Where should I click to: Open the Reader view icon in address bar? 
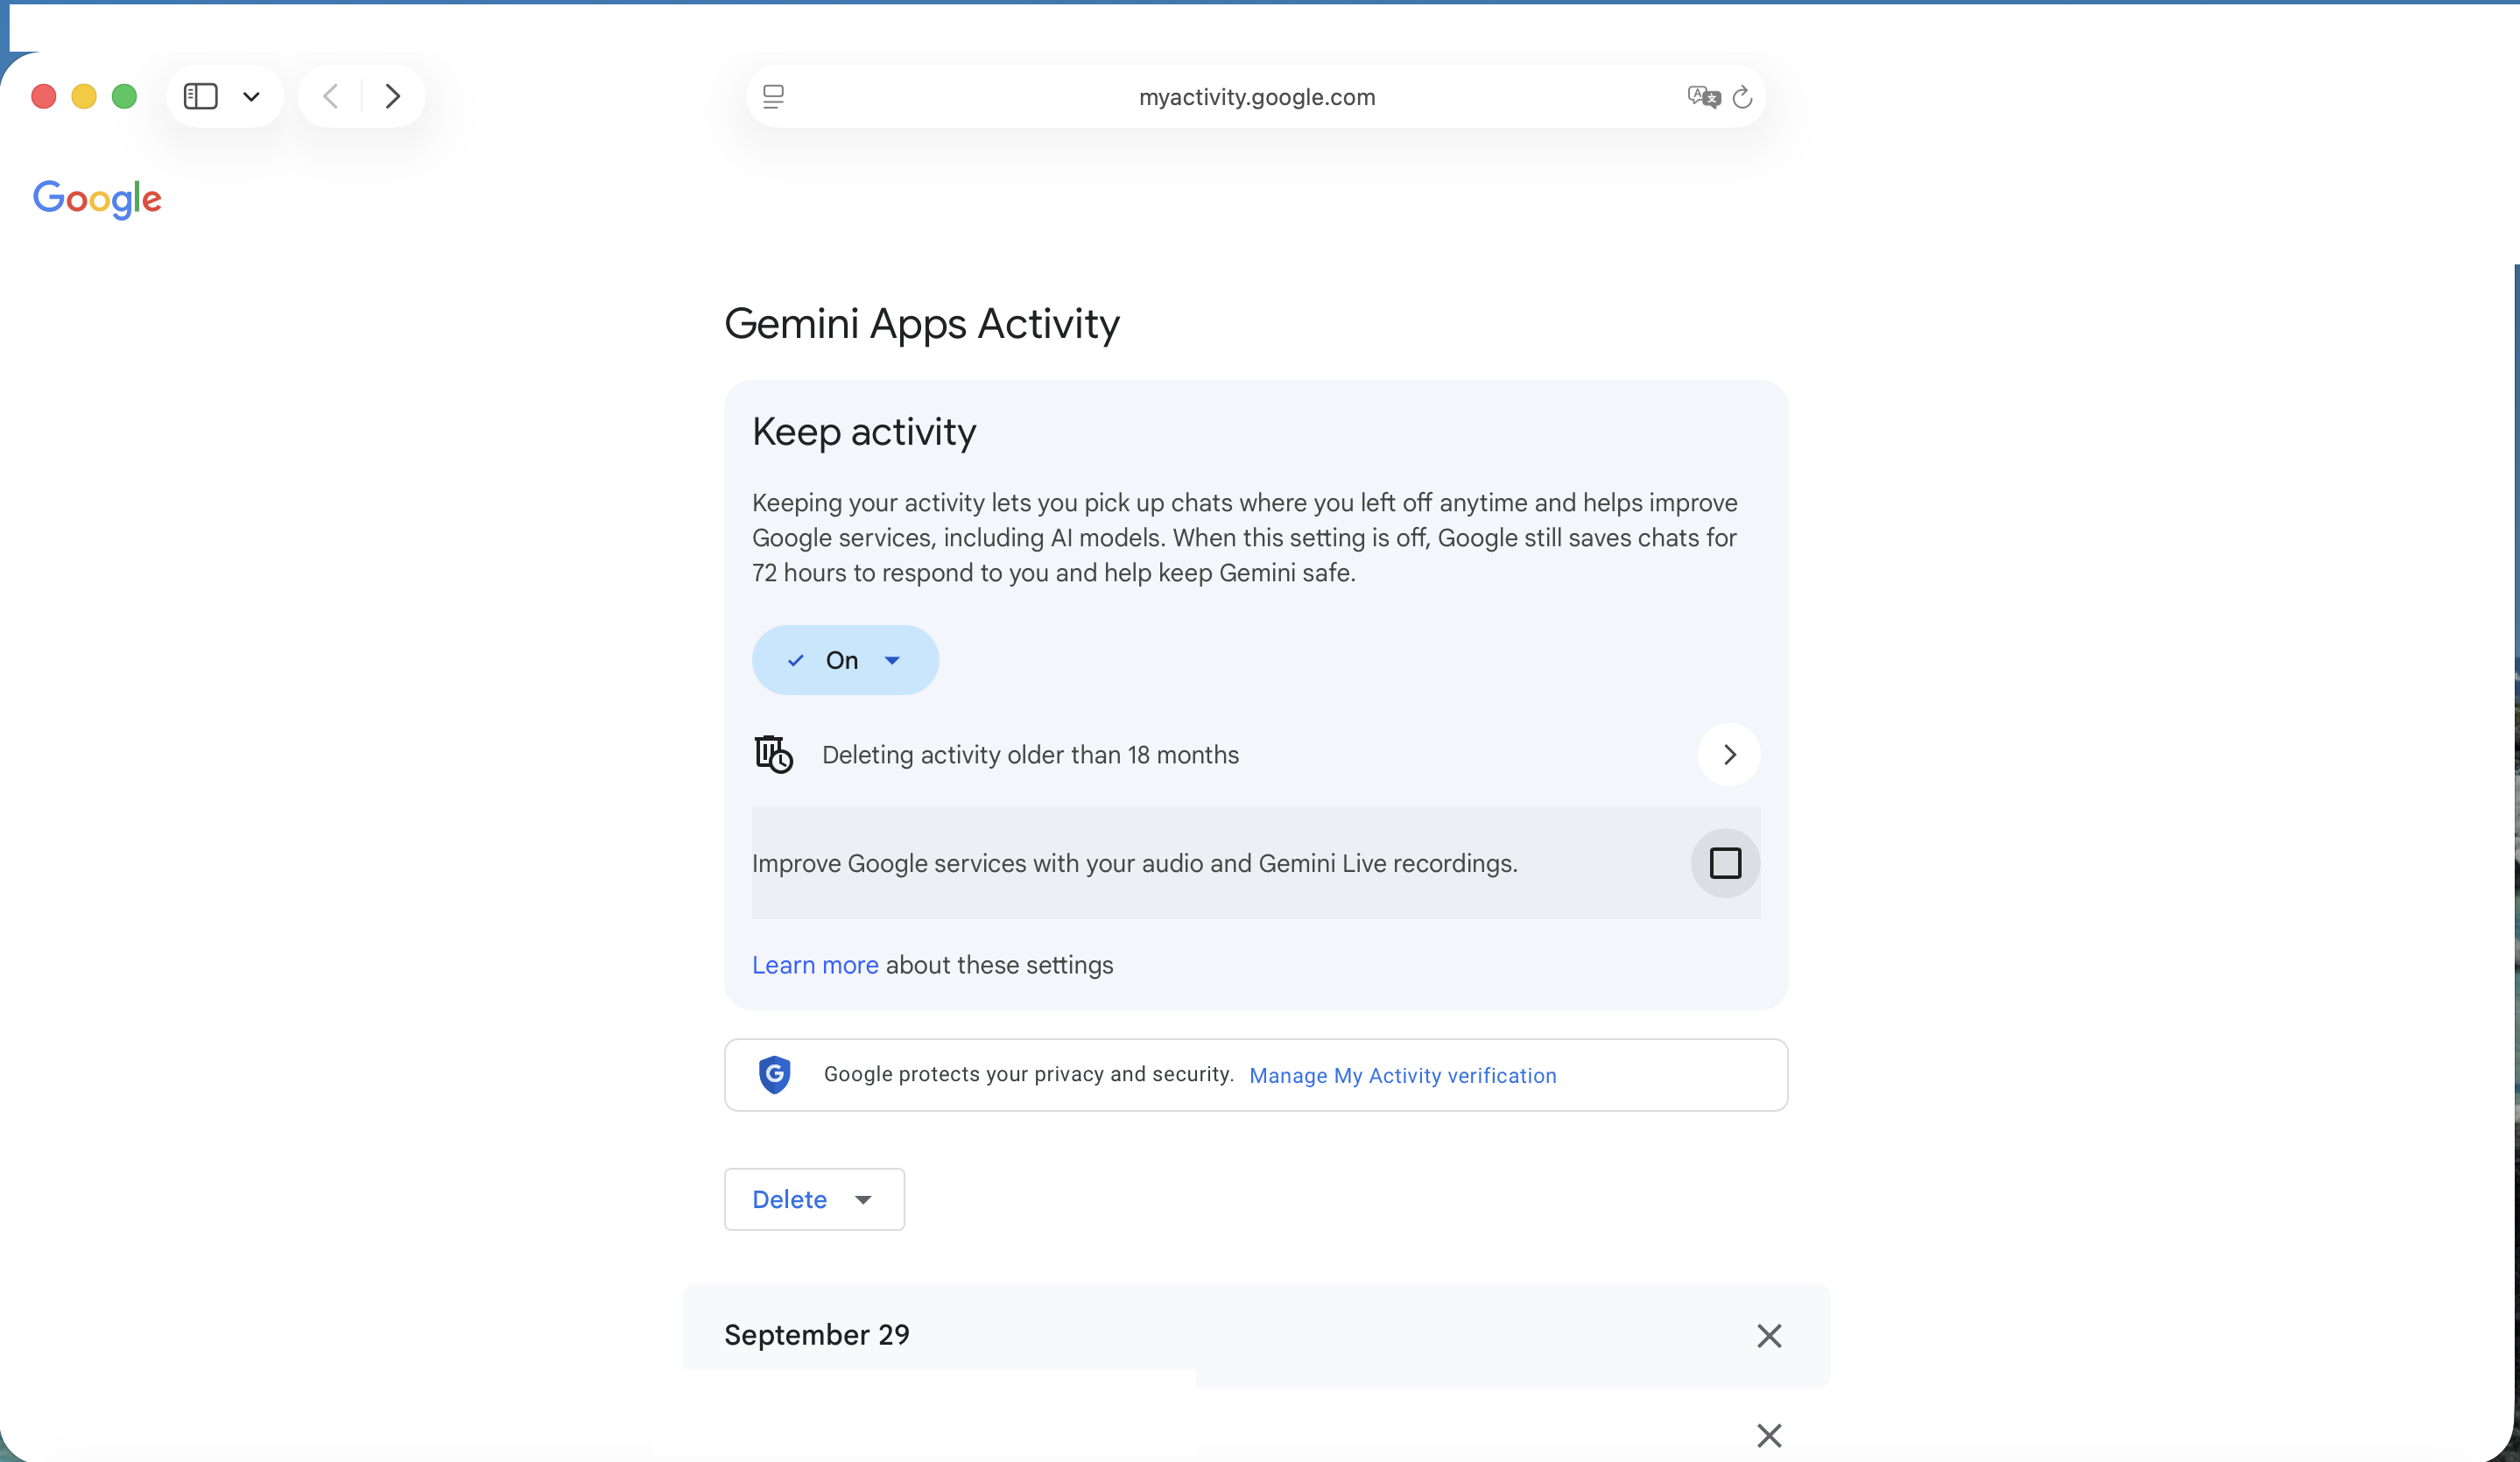[774, 96]
